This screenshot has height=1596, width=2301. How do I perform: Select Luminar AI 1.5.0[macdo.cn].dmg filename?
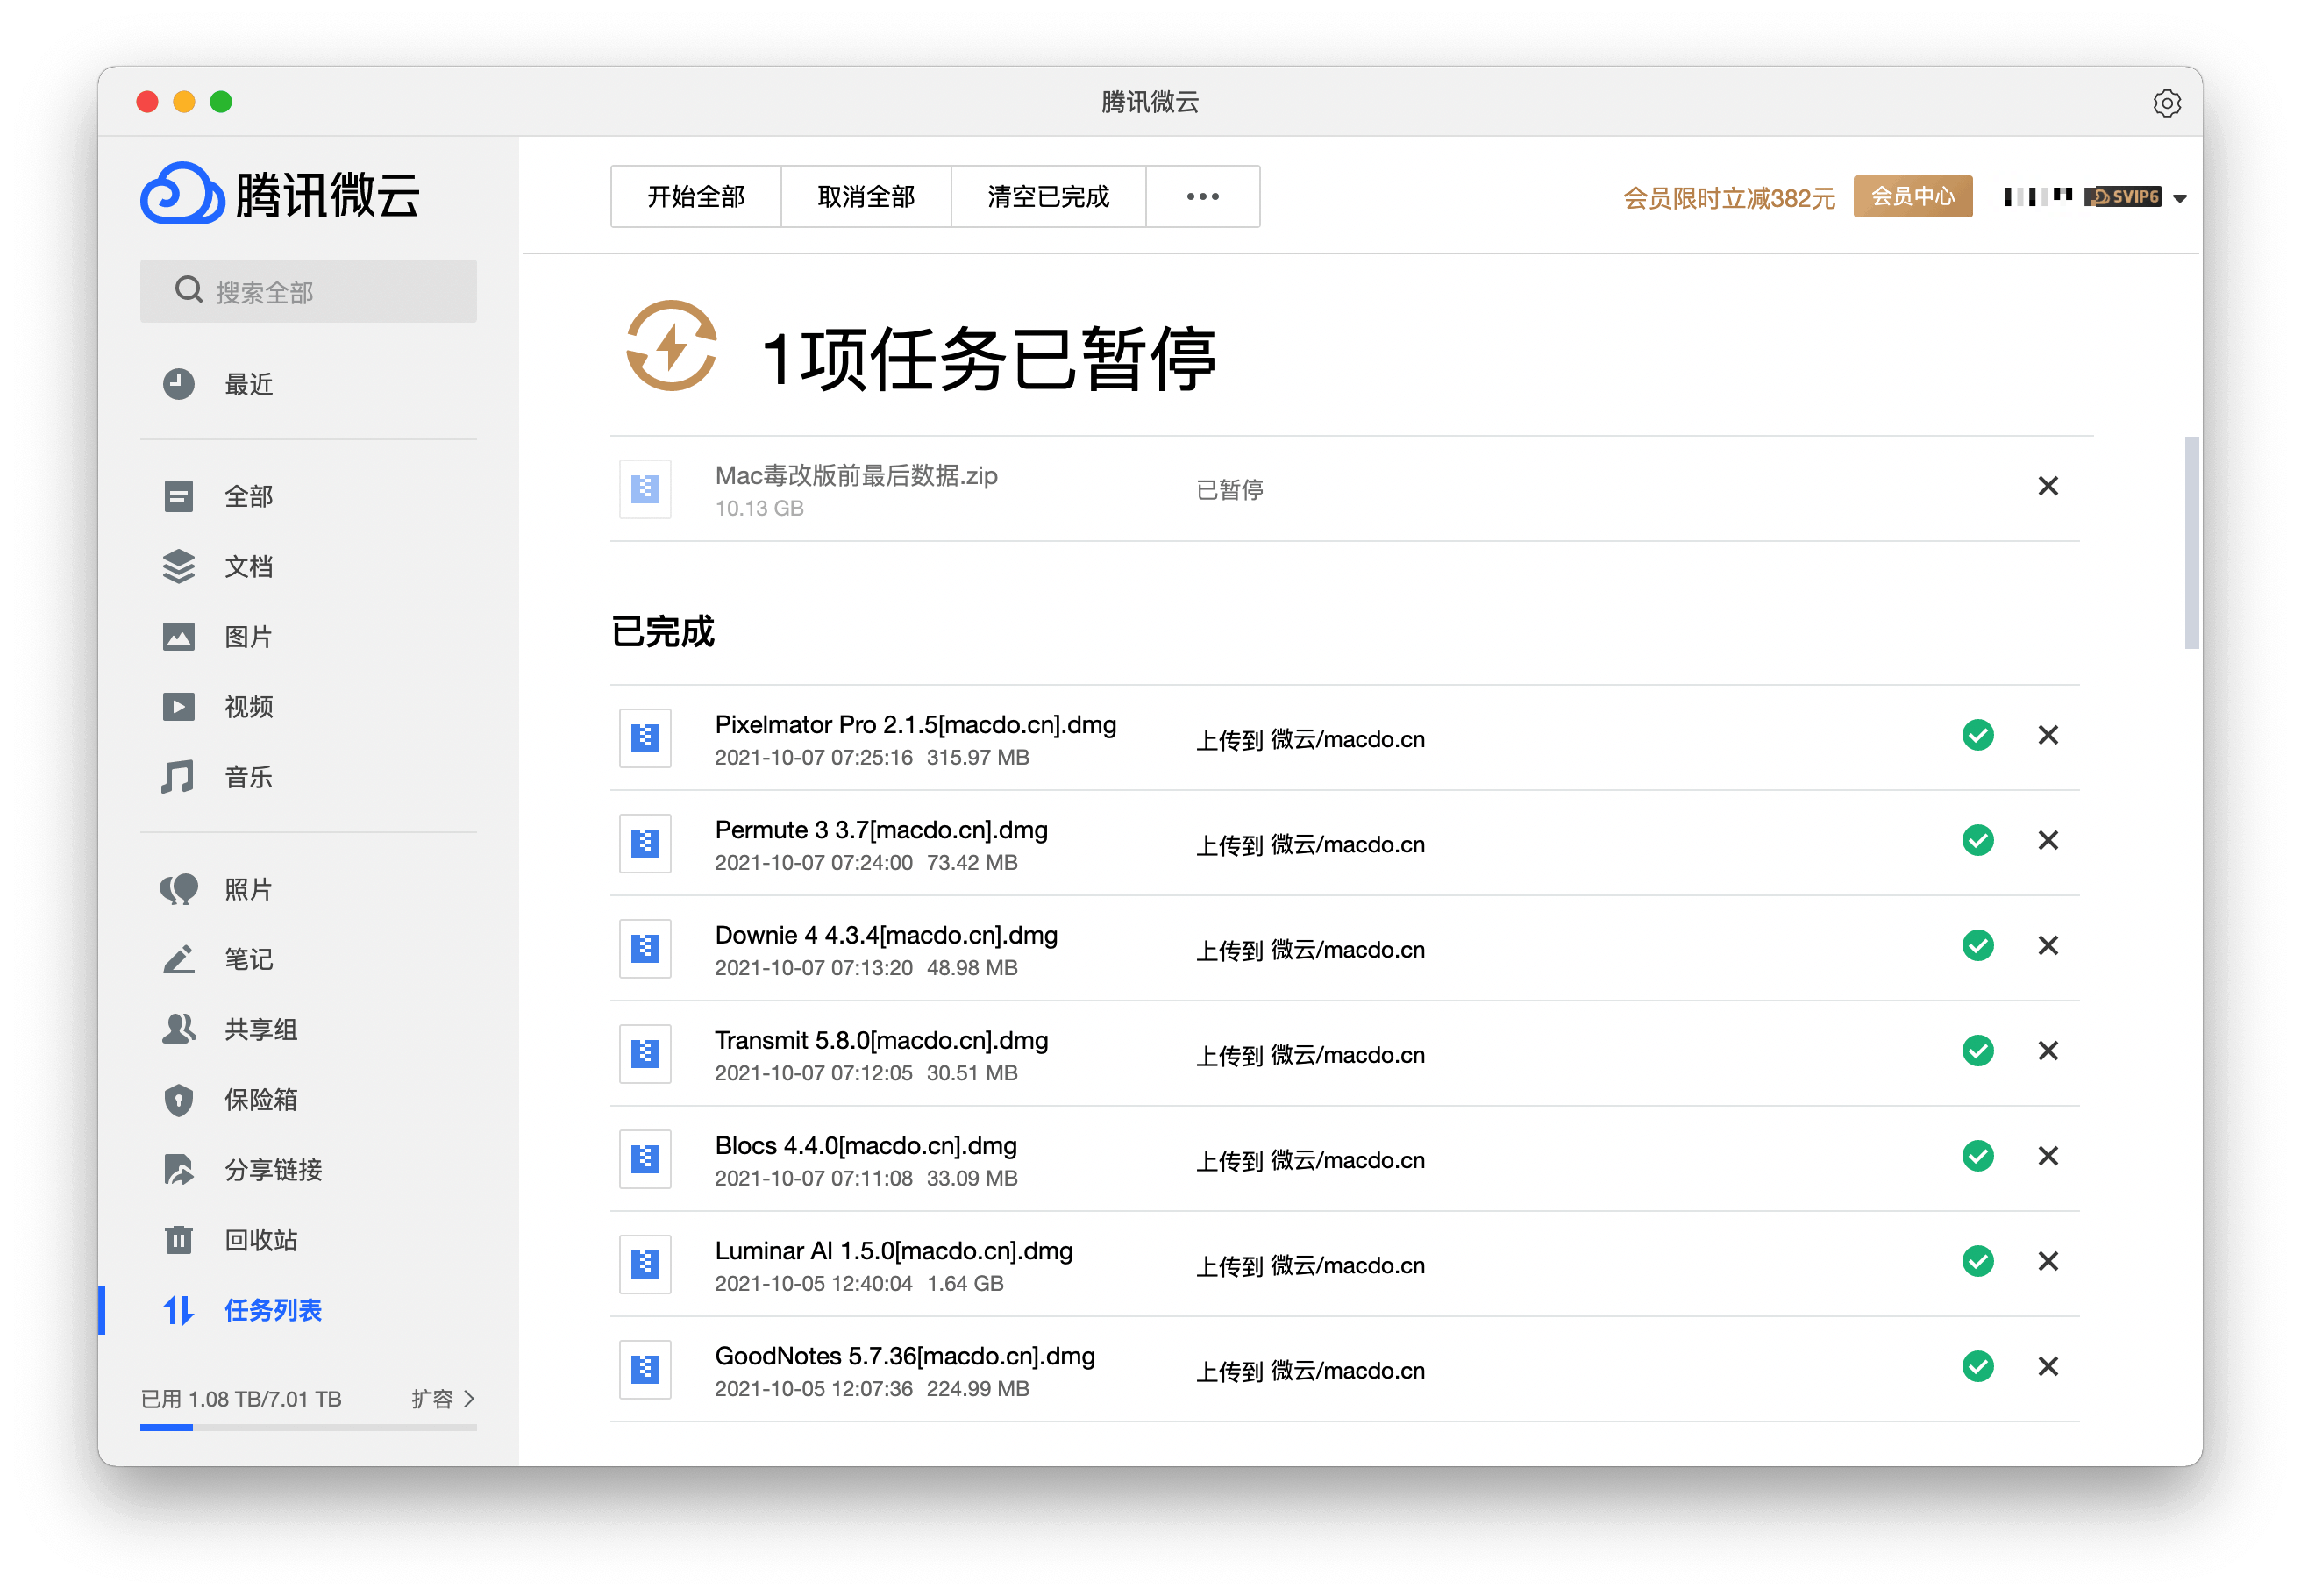[x=893, y=1251]
